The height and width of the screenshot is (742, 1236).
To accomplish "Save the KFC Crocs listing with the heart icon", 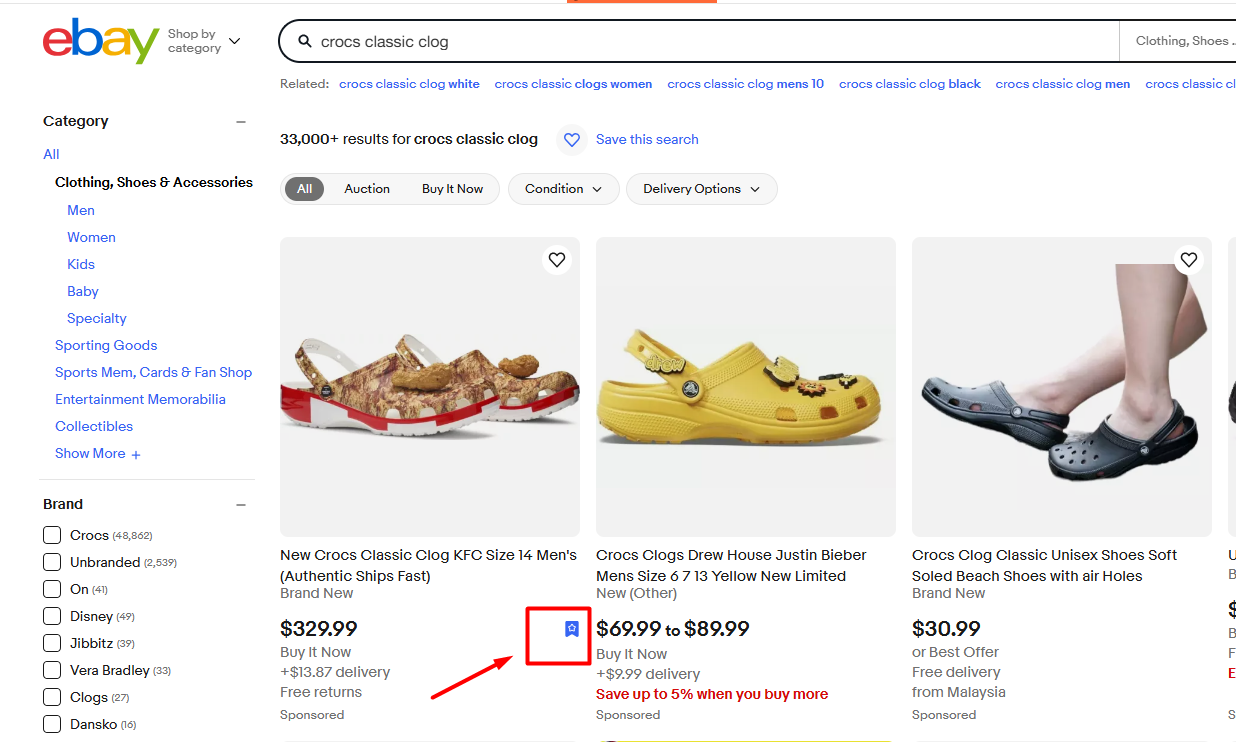I will pos(556,259).
